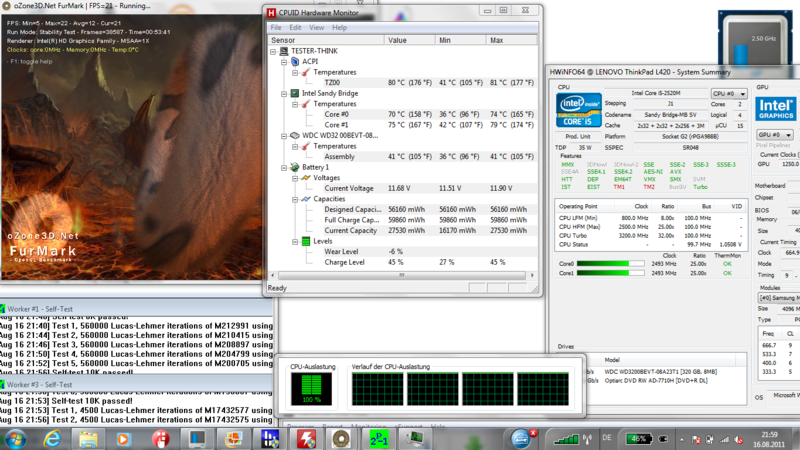800x450 pixels.
Task: Click the Value column header
Action: [409, 40]
